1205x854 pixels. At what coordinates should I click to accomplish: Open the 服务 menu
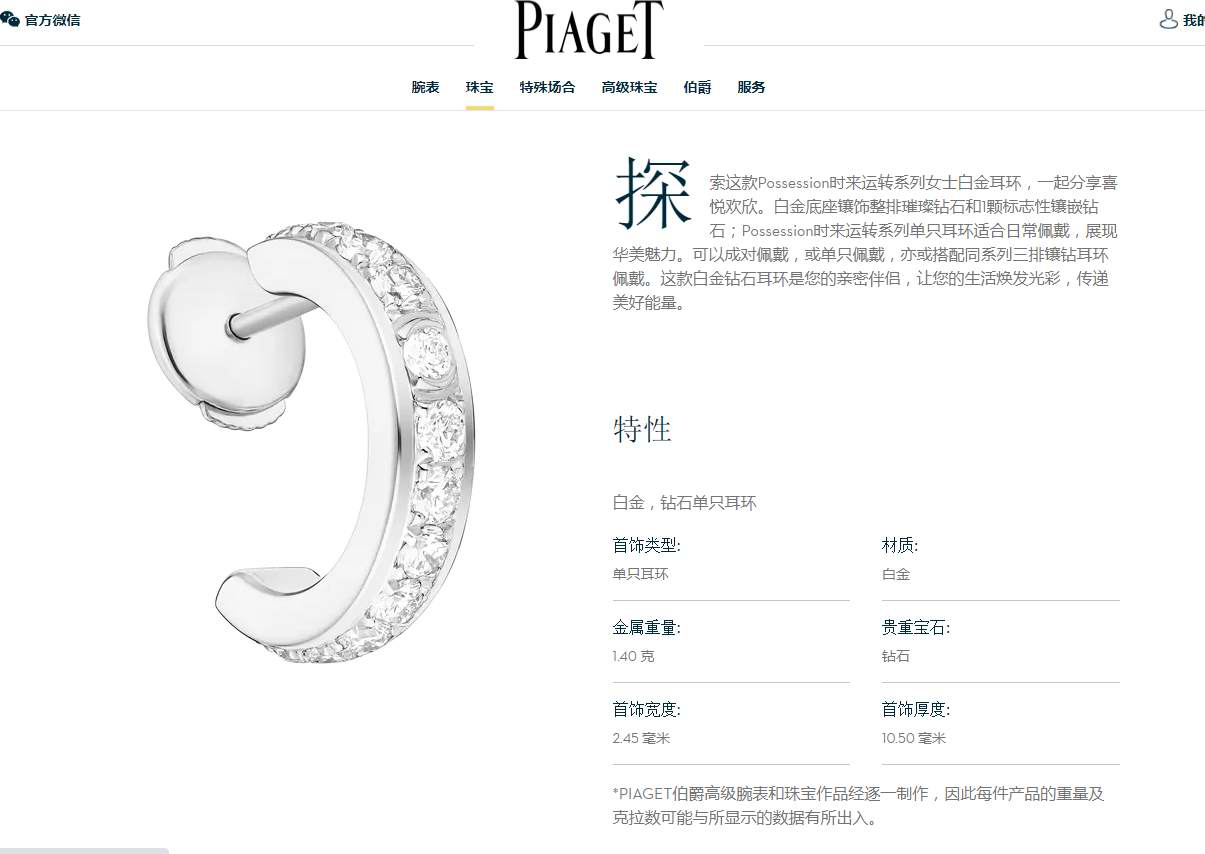point(751,87)
